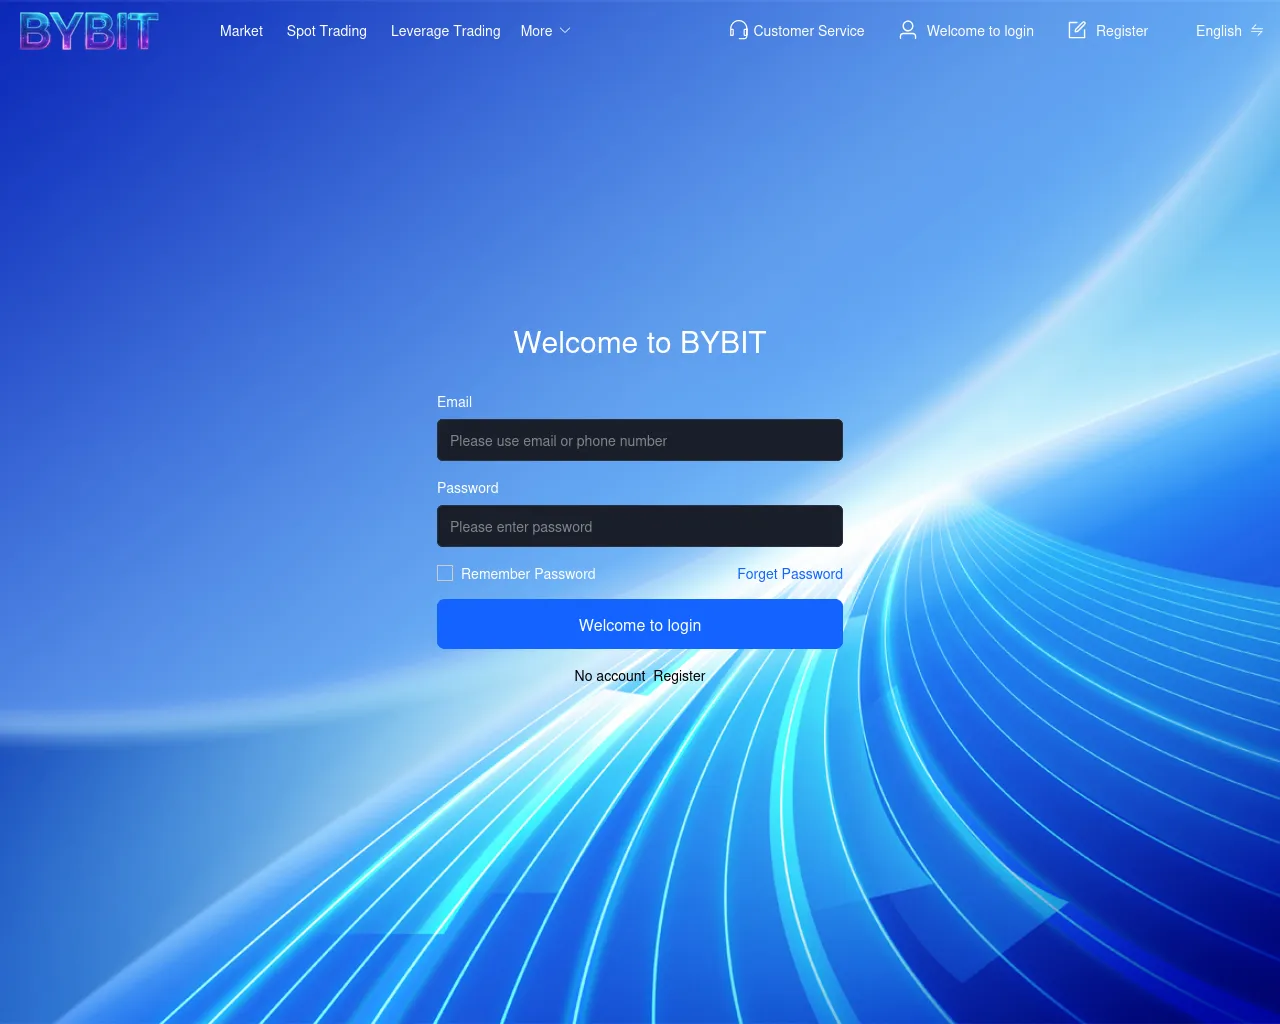Click the BYBIT logo
This screenshot has width=1280, height=1024.
tap(89, 31)
